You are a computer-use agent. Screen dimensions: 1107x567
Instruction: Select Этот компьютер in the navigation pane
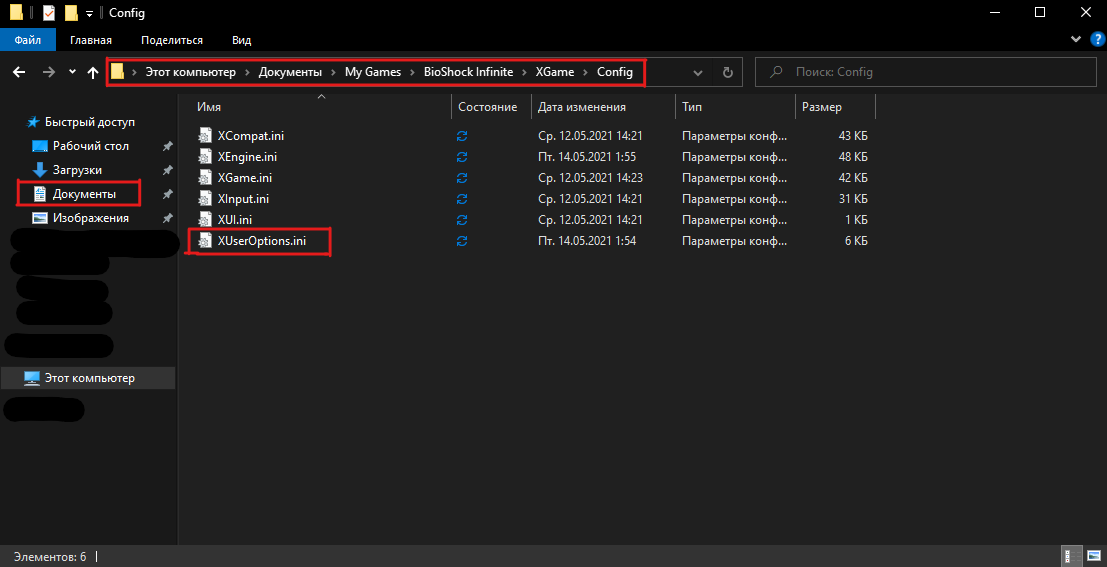point(88,378)
